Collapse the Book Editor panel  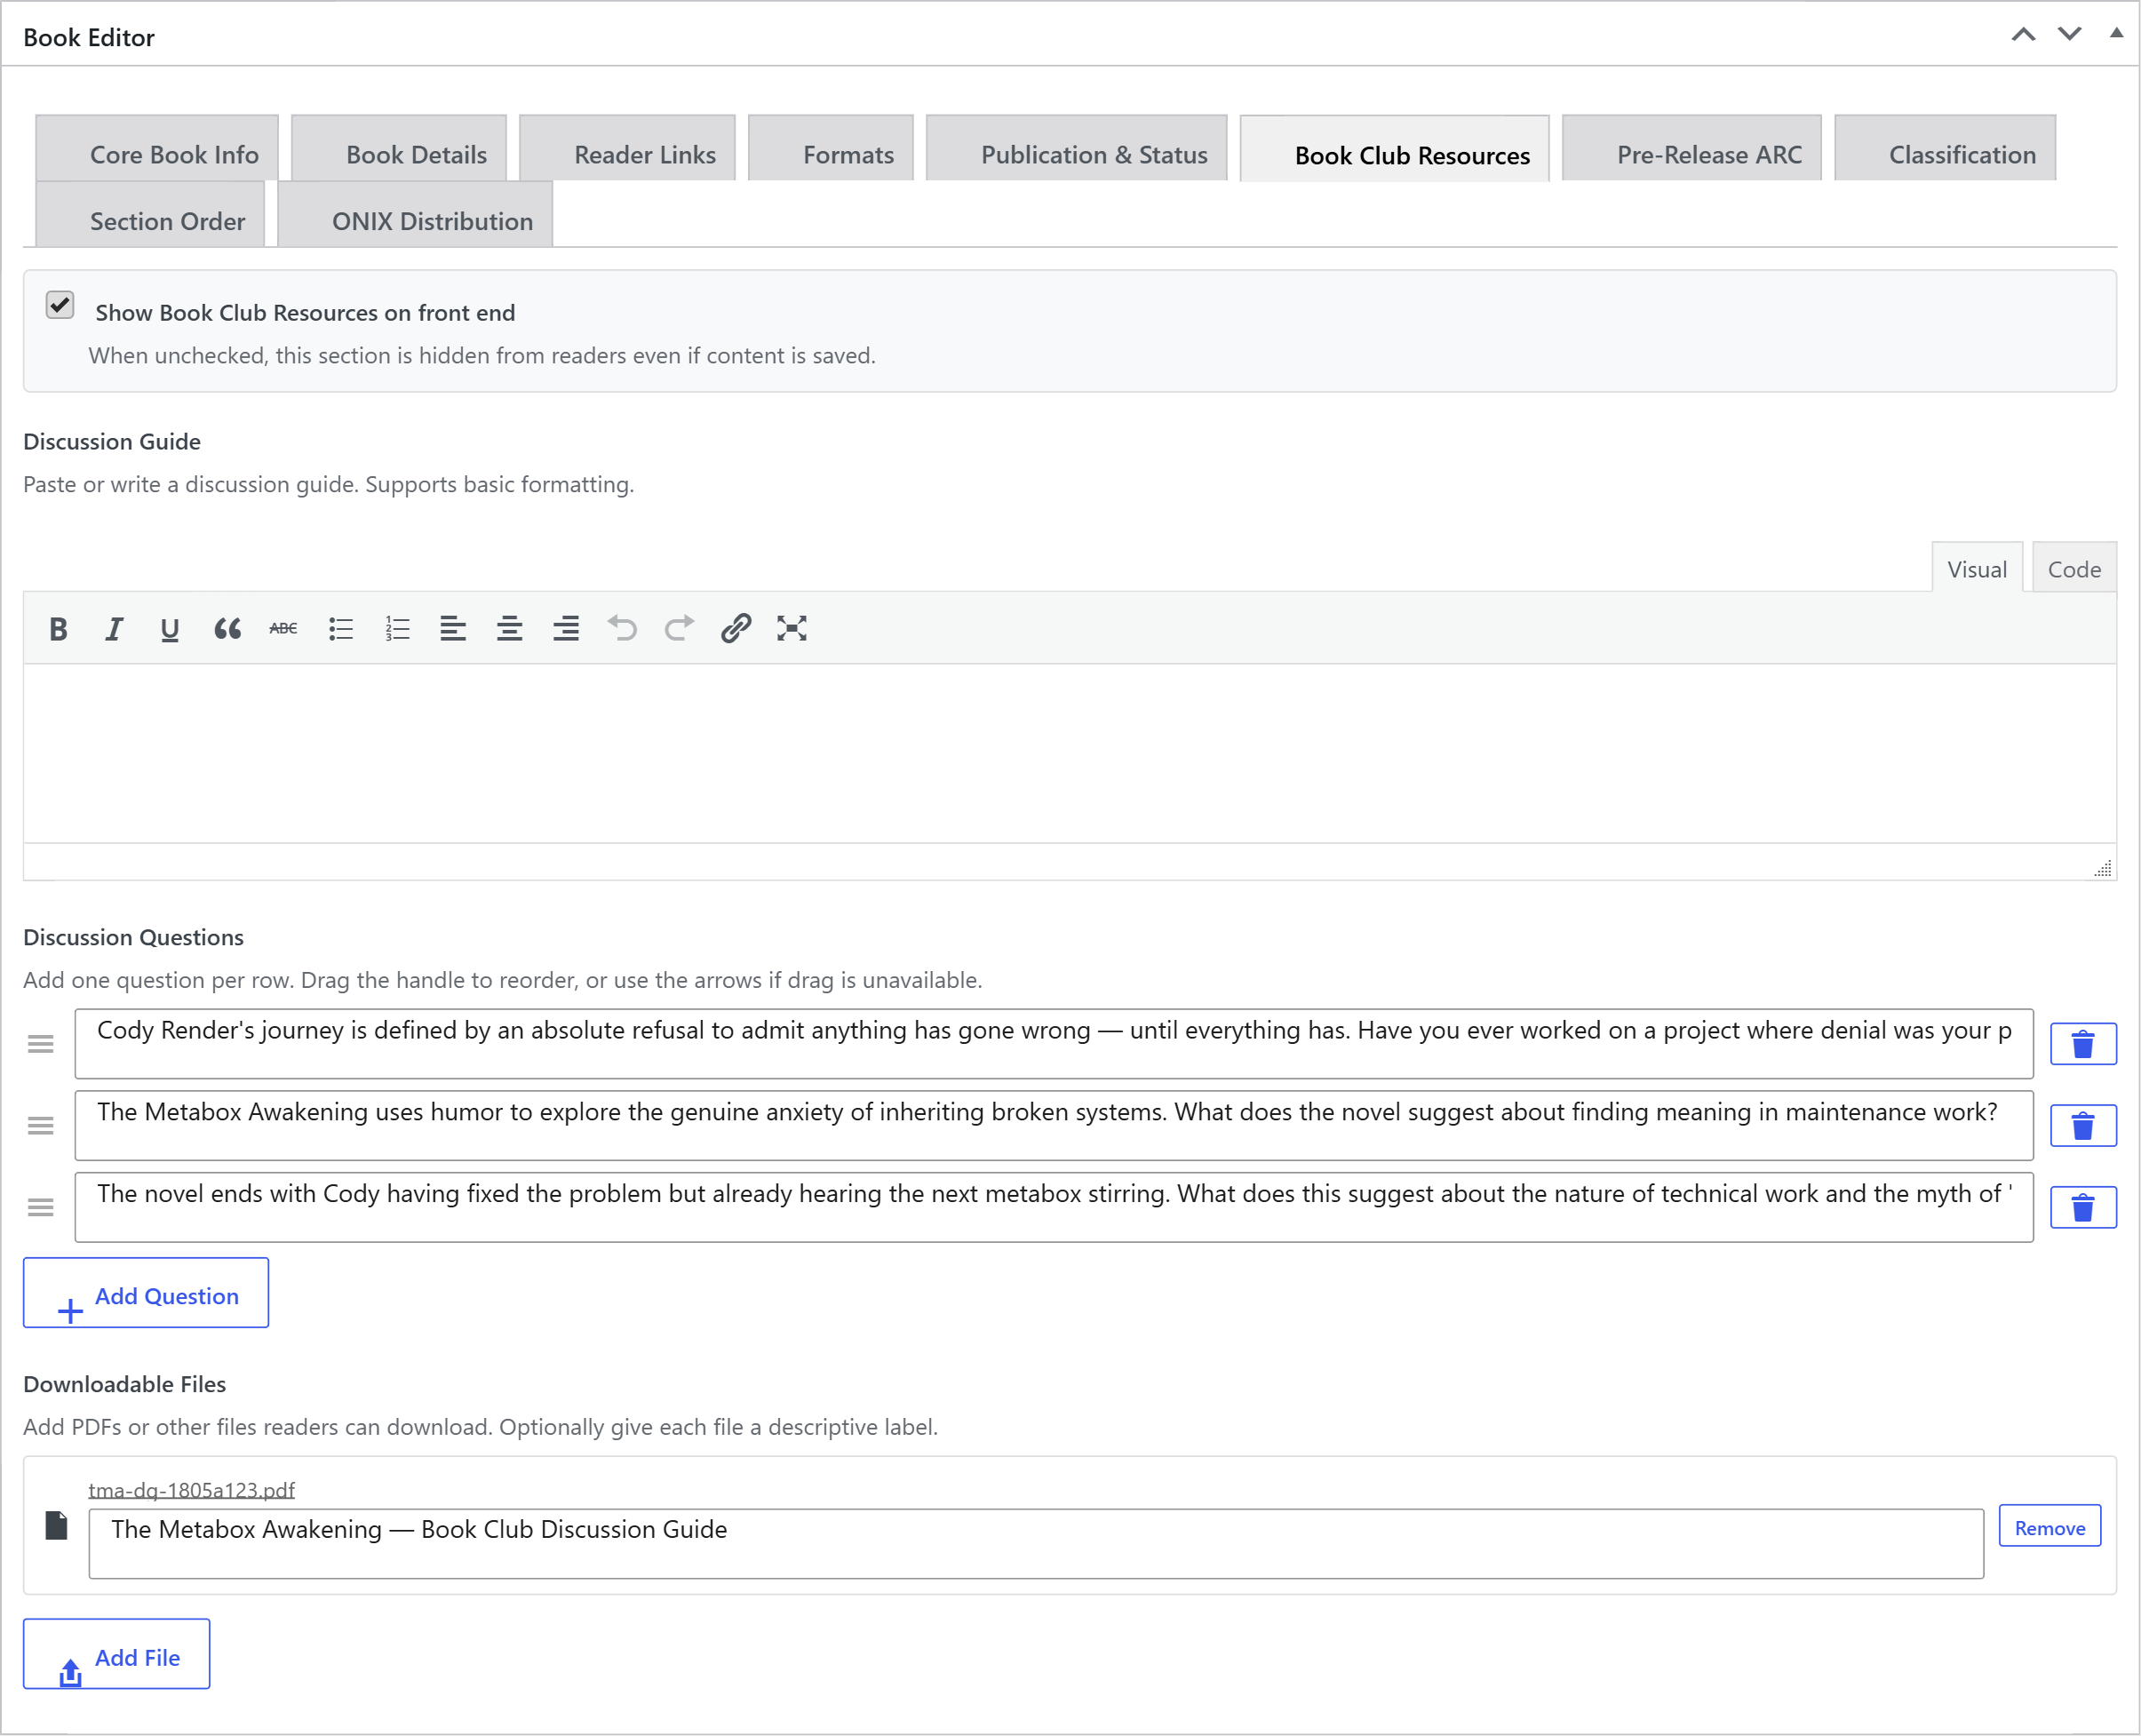[2116, 33]
